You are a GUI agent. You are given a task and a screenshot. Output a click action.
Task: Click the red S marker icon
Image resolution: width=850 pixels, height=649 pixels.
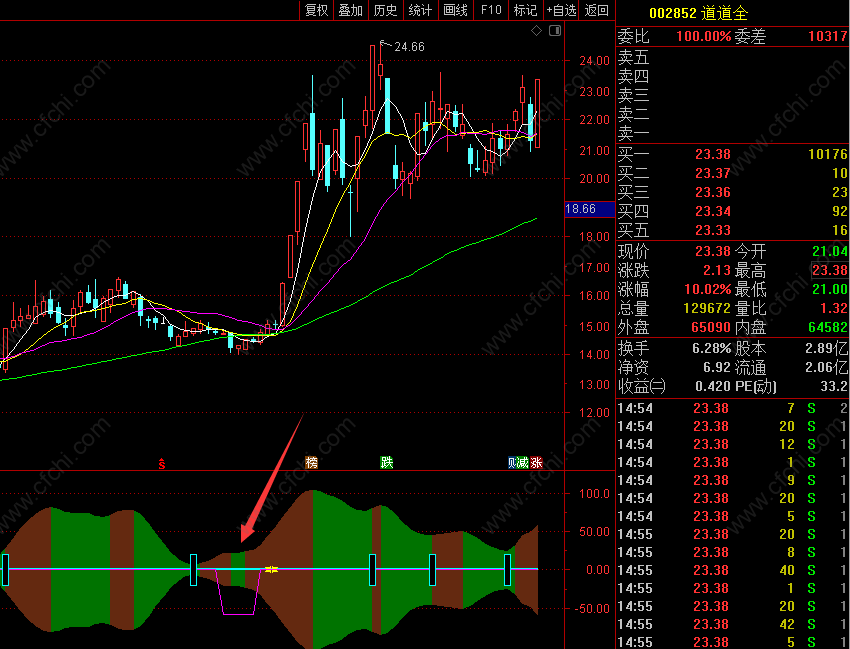(x=162, y=464)
